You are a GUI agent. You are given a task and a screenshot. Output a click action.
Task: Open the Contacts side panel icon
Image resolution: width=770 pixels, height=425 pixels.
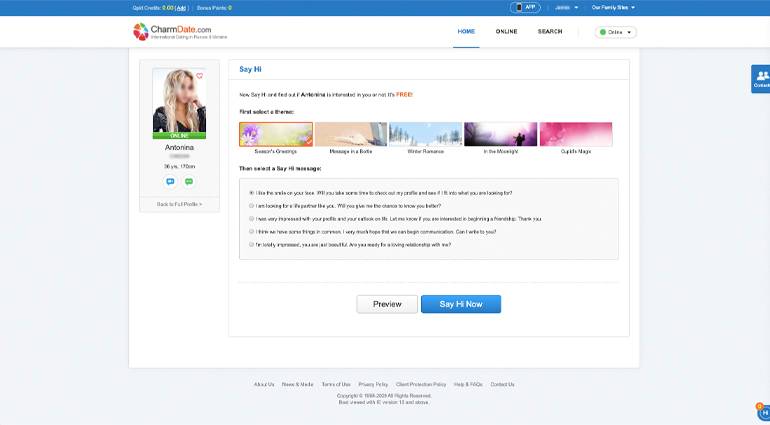(761, 78)
